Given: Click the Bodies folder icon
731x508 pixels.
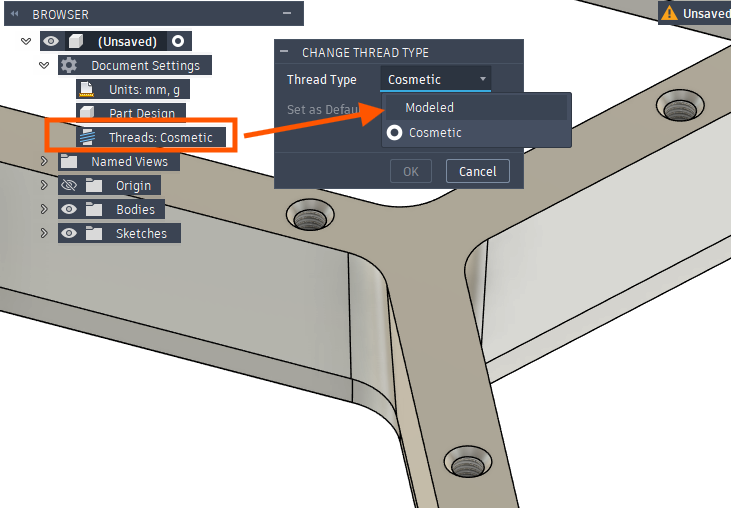Looking at the screenshot, I should point(94,209).
